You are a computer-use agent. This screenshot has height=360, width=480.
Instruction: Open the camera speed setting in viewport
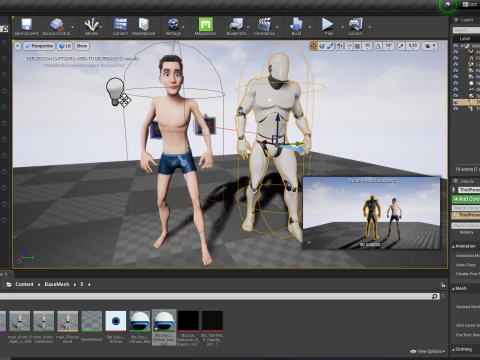tap(430, 46)
